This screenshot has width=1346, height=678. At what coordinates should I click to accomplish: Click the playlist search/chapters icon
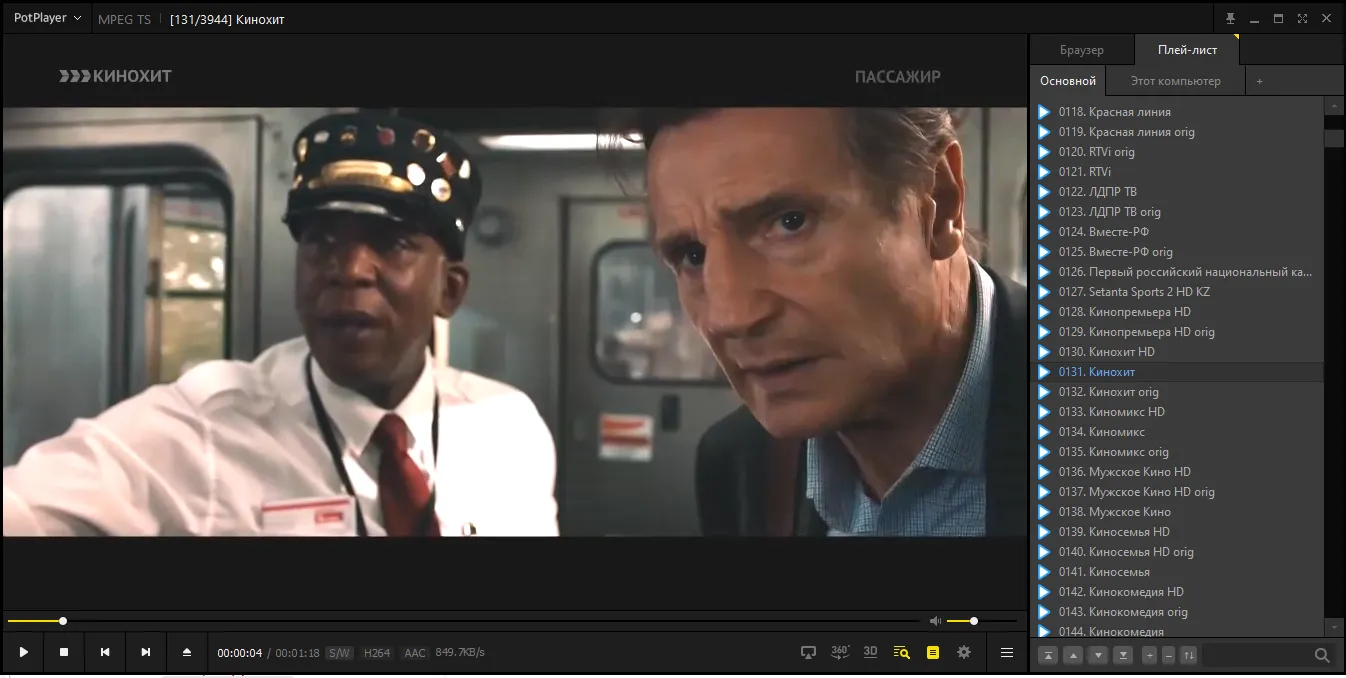click(902, 652)
